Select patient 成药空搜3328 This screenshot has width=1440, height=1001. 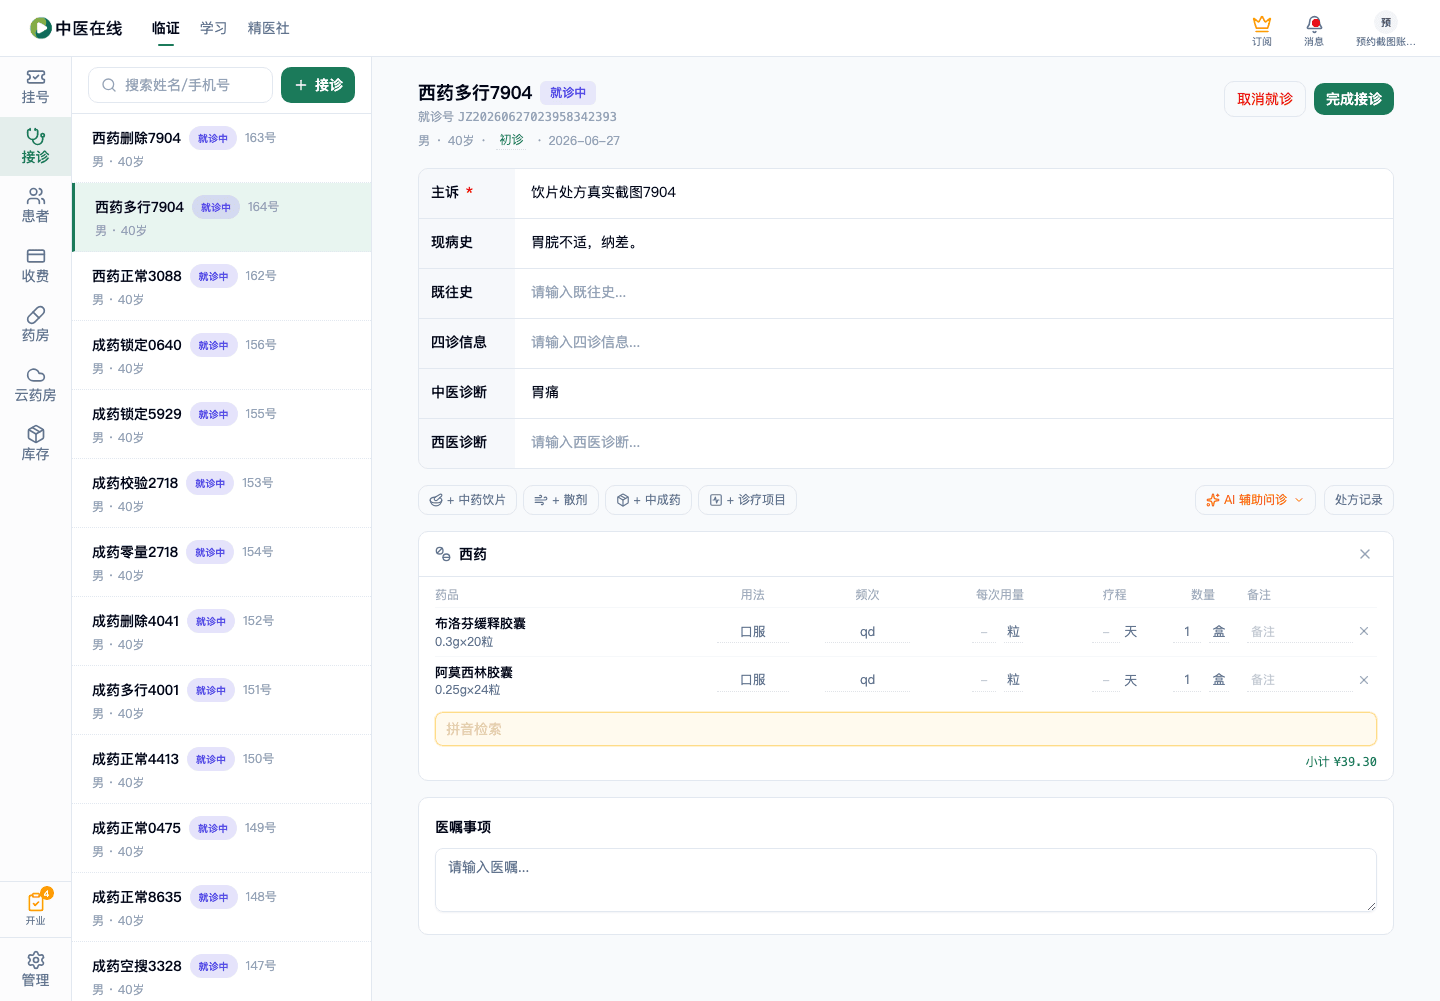[x=222, y=972]
